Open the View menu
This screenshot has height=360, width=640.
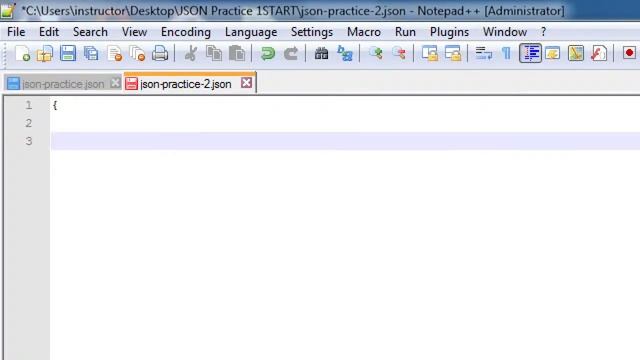[x=134, y=32]
